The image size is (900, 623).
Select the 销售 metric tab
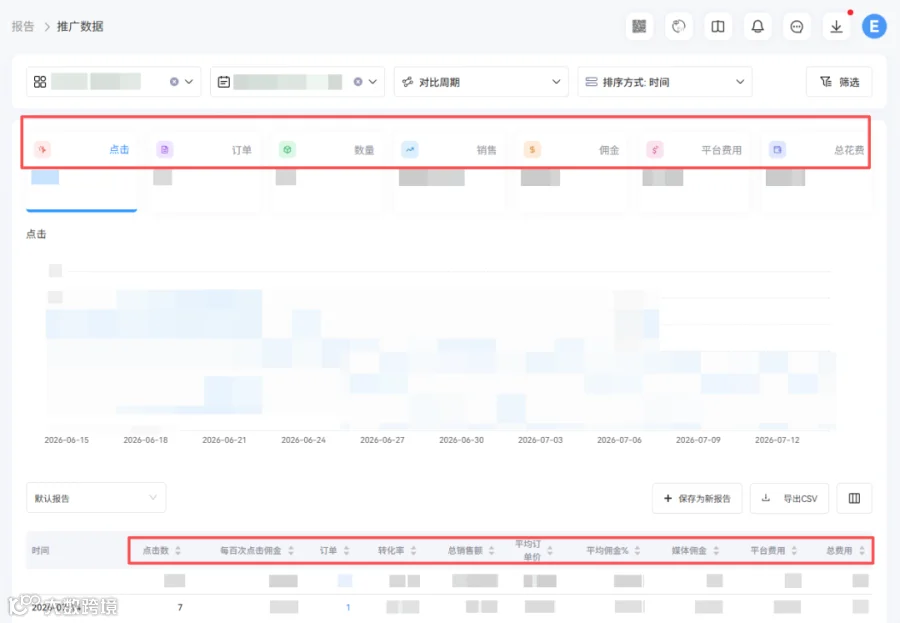click(450, 171)
